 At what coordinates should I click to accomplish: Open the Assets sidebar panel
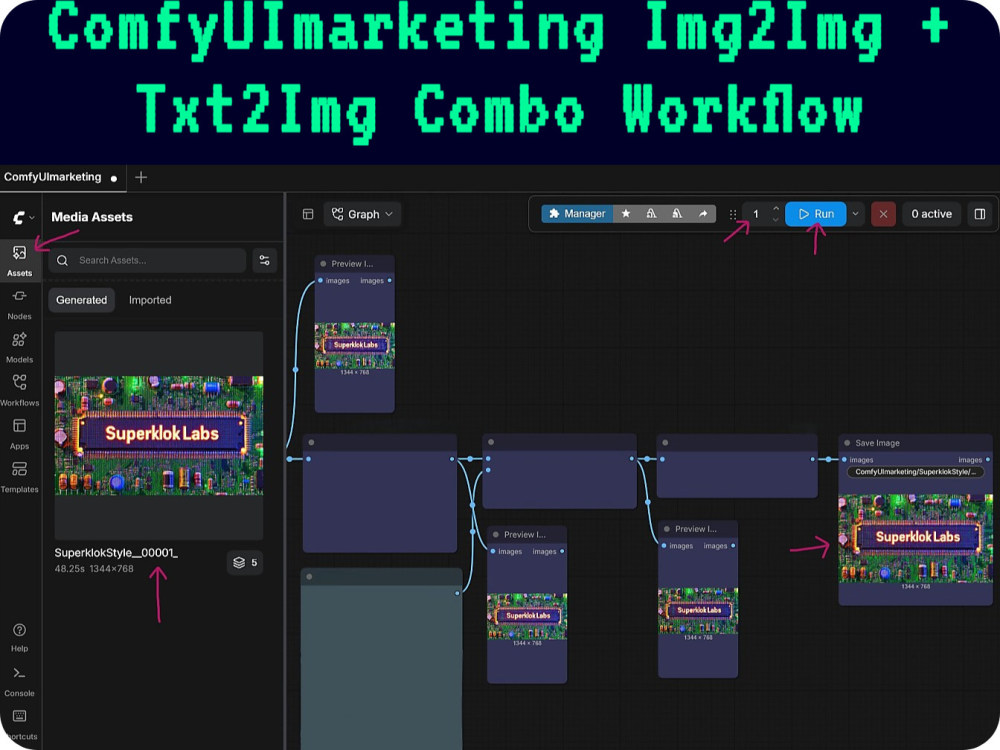point(19,260)
